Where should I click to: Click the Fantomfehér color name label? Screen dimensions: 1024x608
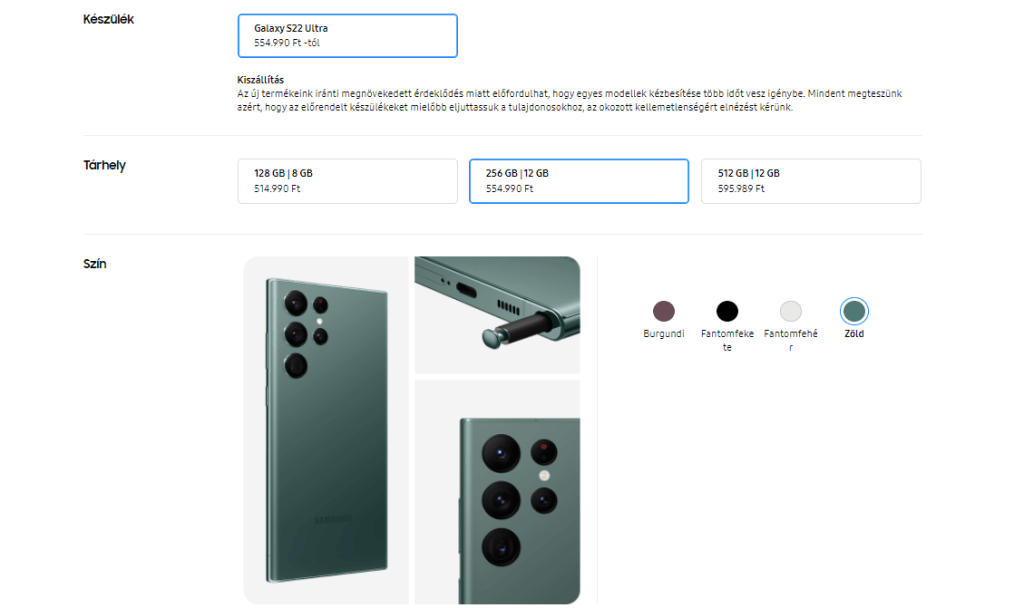tap(791, 340)
